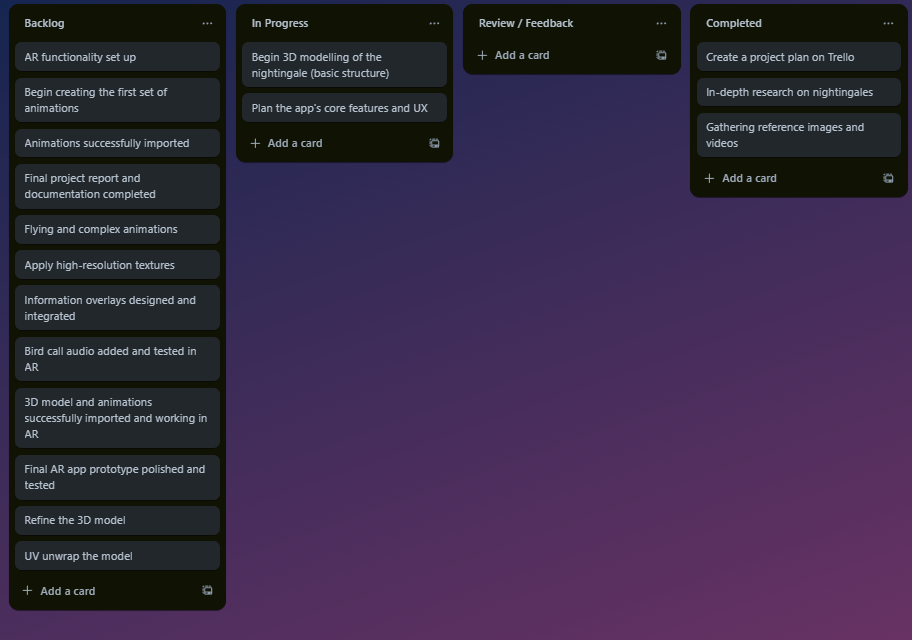Click the Backlog list title
The width and height of the screenshot is (912, 640).
(x=44, y=23)
